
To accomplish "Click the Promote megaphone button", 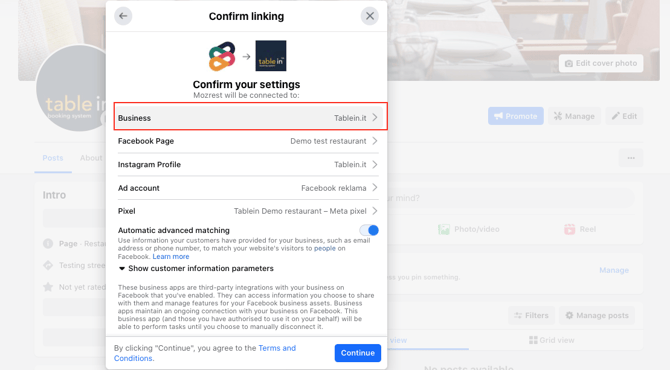I will click(516, 116).
